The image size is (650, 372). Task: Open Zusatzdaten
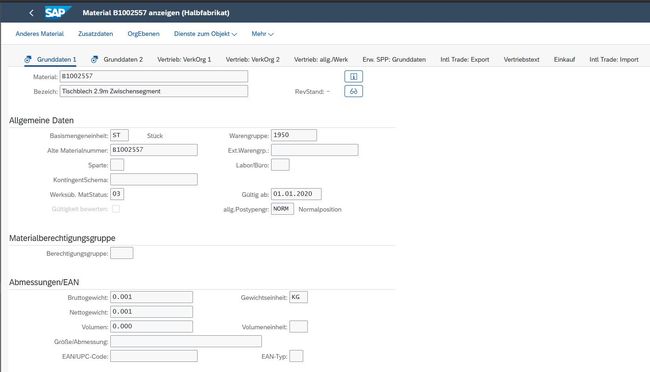(95, 34)
